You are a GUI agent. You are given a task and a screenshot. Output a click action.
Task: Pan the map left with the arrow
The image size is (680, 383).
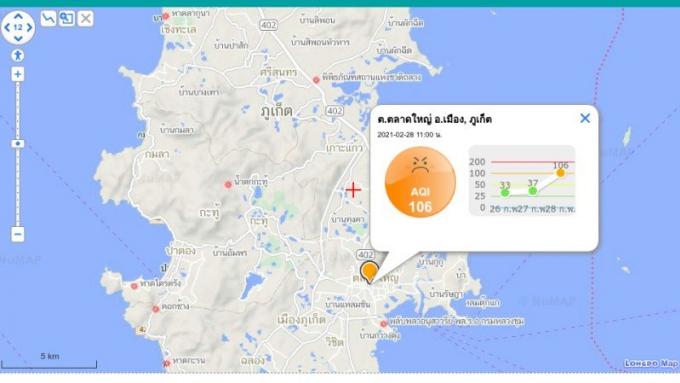point(7,27)
